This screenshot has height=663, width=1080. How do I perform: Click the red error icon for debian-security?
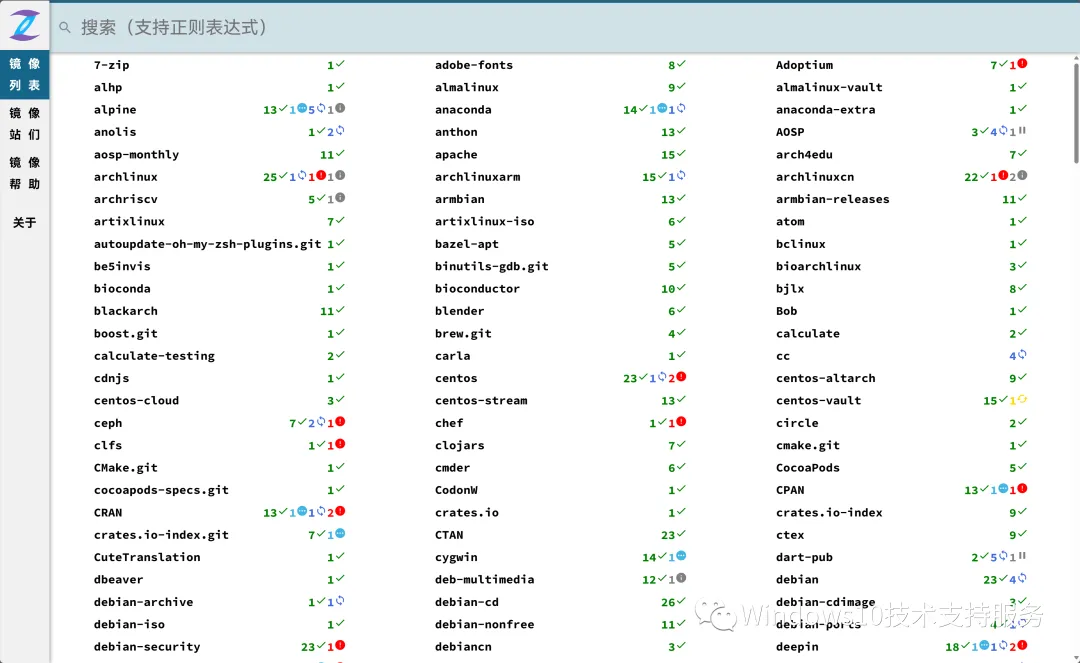pos(340,645)
